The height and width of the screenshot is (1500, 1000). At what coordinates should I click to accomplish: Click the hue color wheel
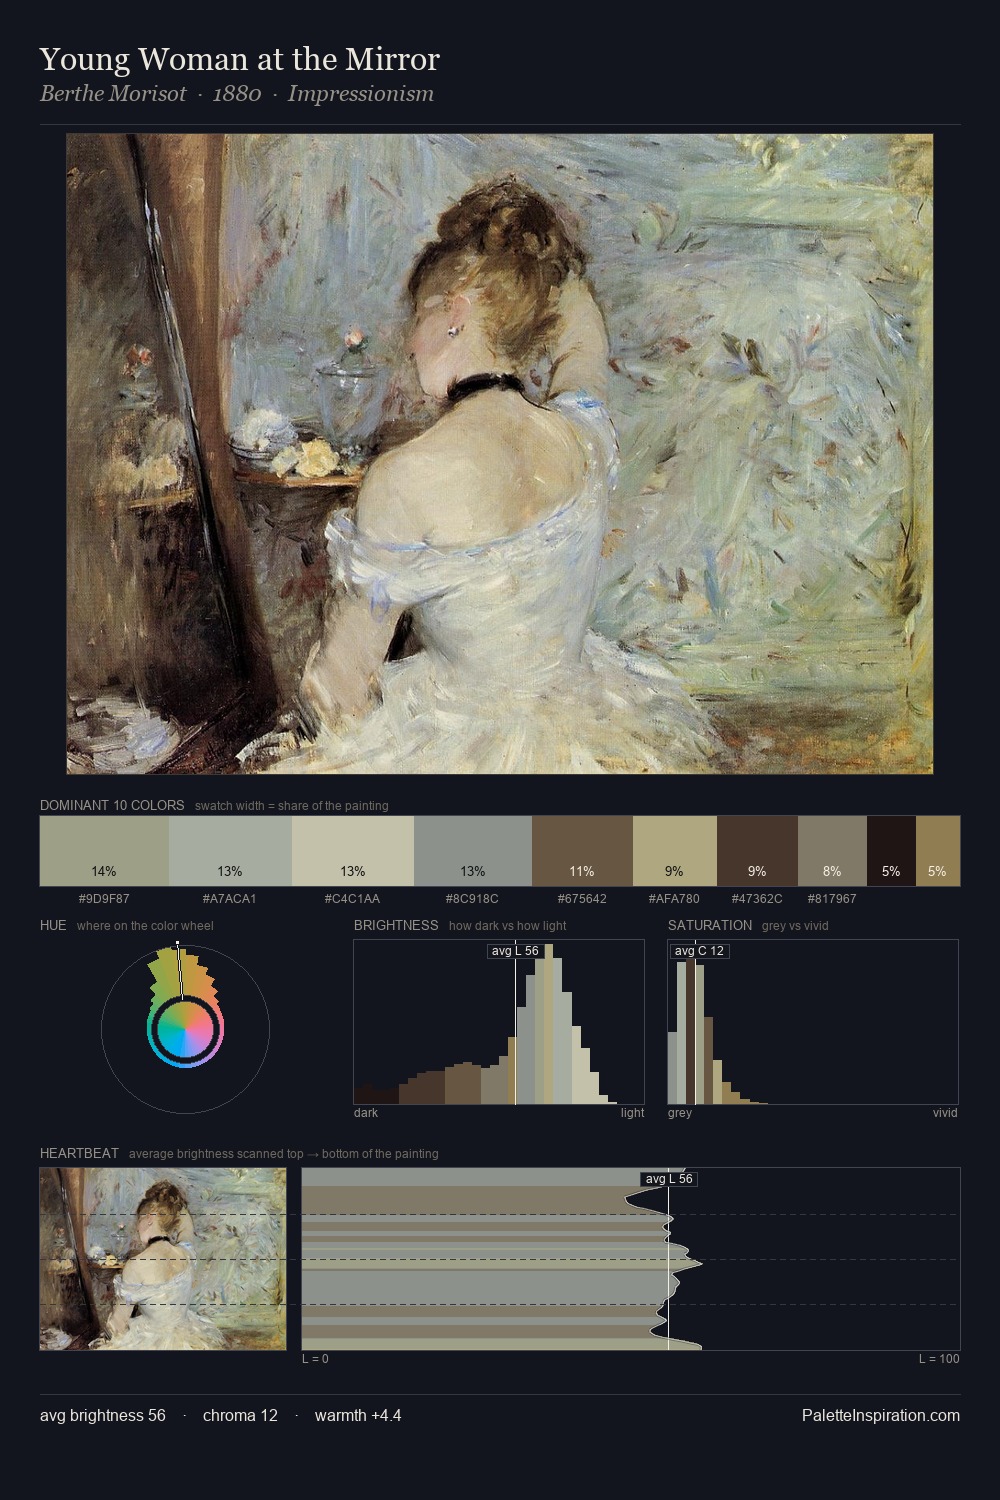pos(185,1029)
